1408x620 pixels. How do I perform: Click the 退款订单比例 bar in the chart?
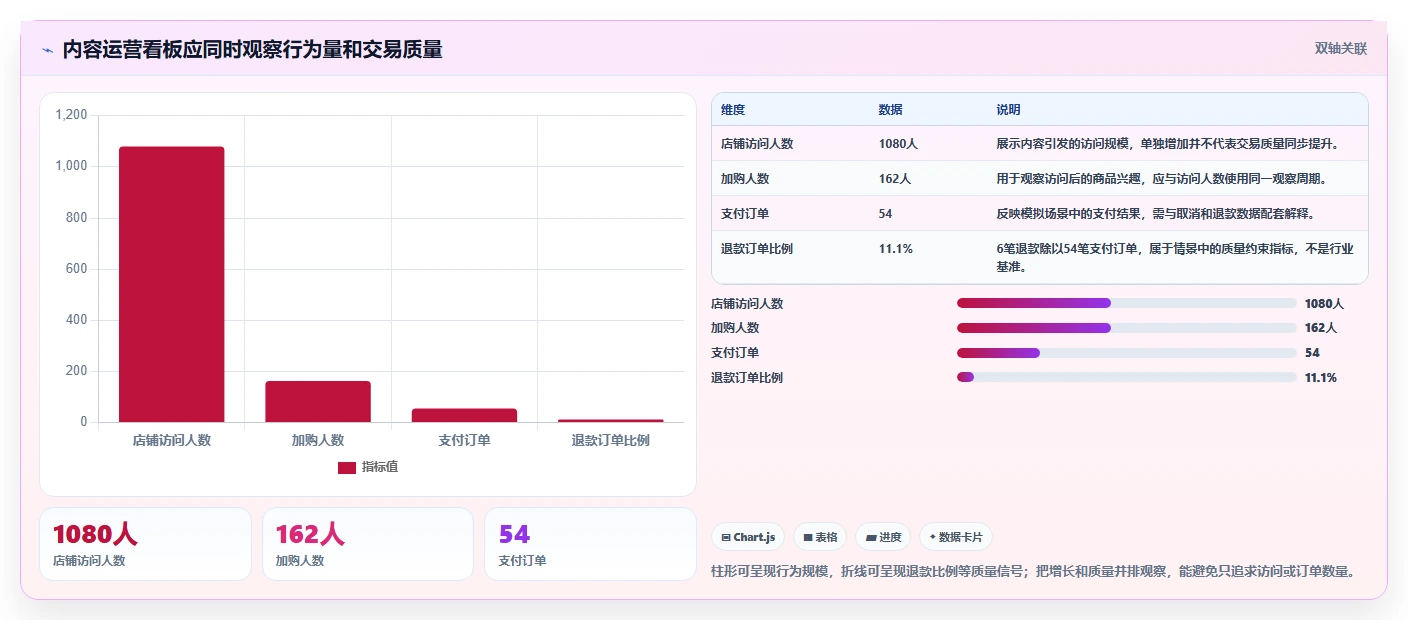point(611,420)
